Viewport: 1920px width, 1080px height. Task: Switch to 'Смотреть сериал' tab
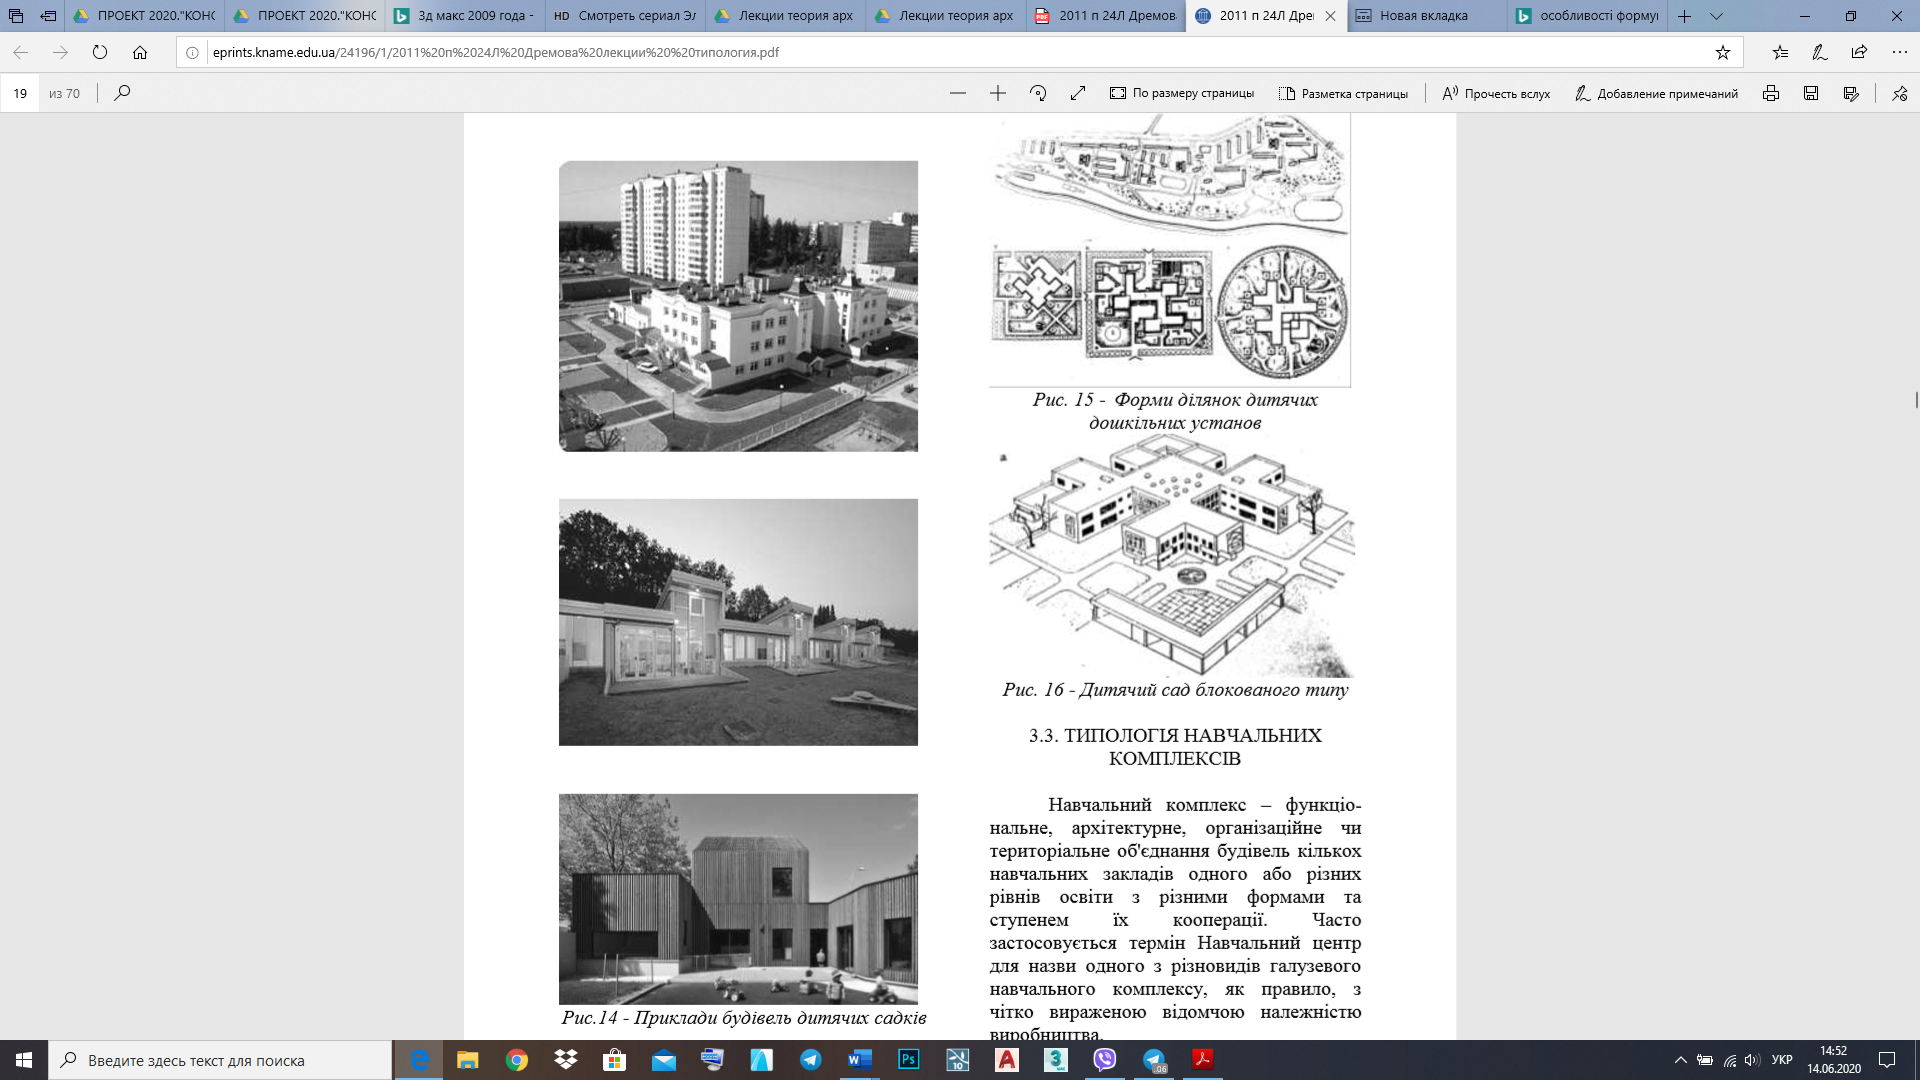click(x=625, y=16)
